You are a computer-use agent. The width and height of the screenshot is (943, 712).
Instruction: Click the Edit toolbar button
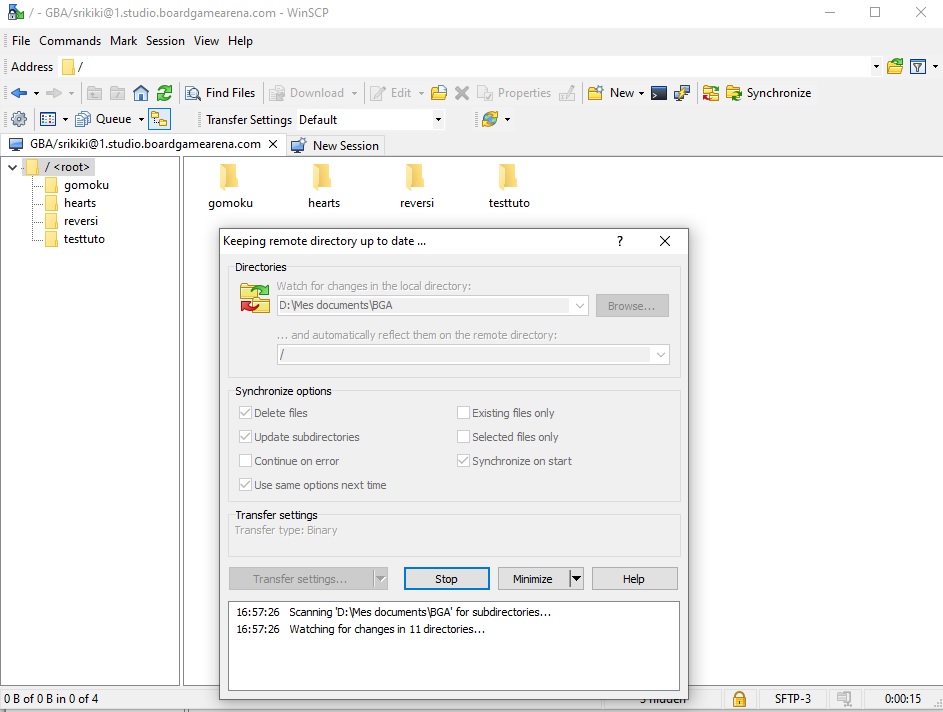coord(390,93)
